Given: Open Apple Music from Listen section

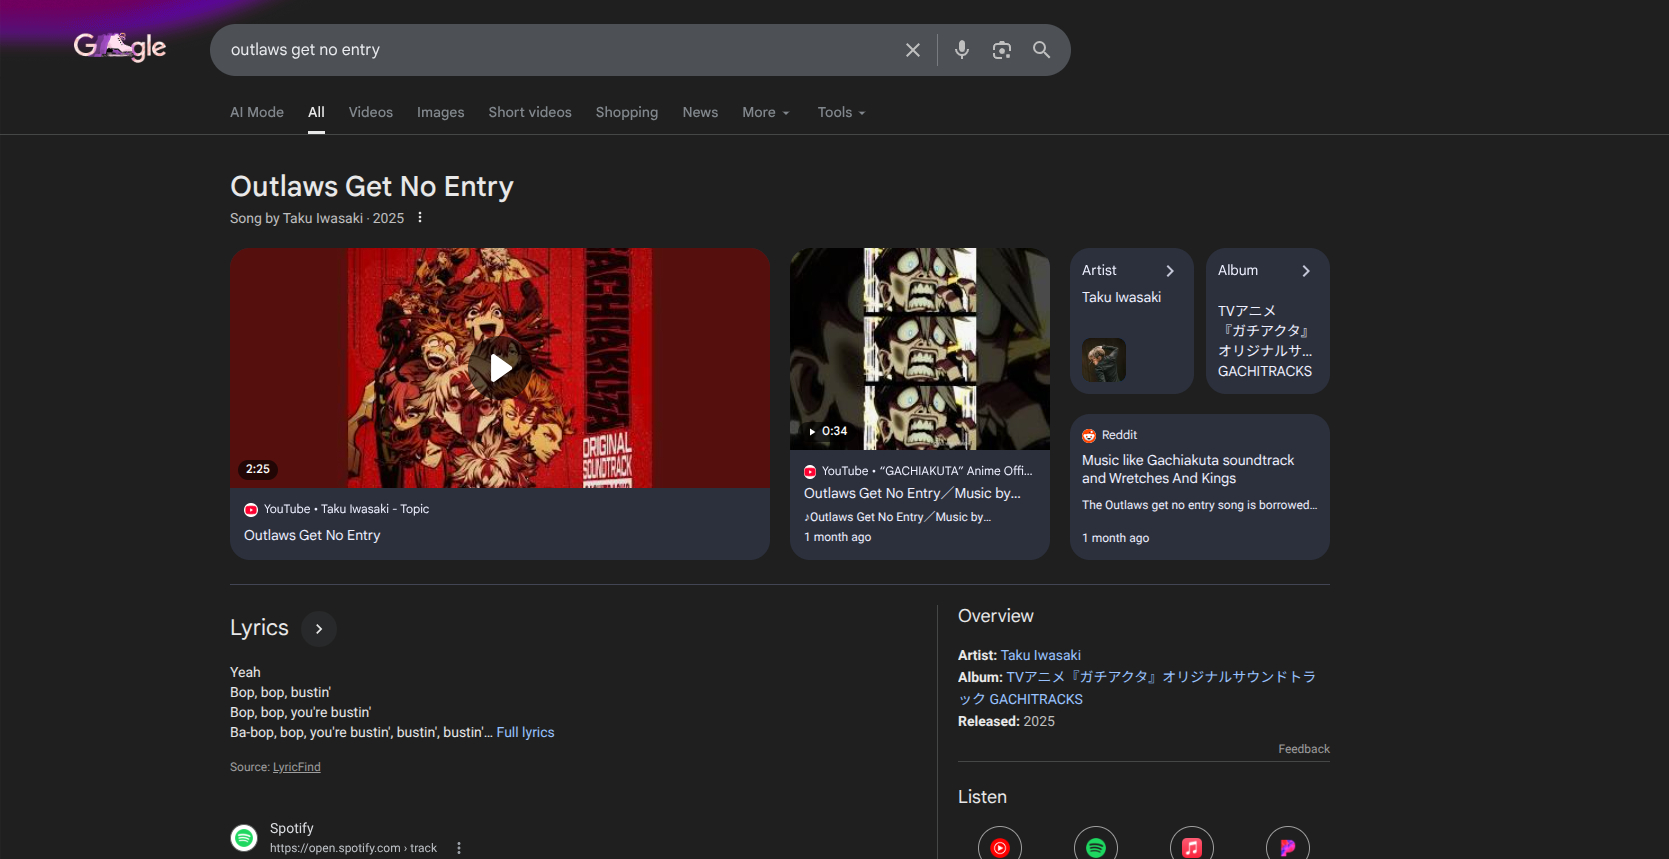Looking at the screenshot, I should click(x=1191, y=846).
